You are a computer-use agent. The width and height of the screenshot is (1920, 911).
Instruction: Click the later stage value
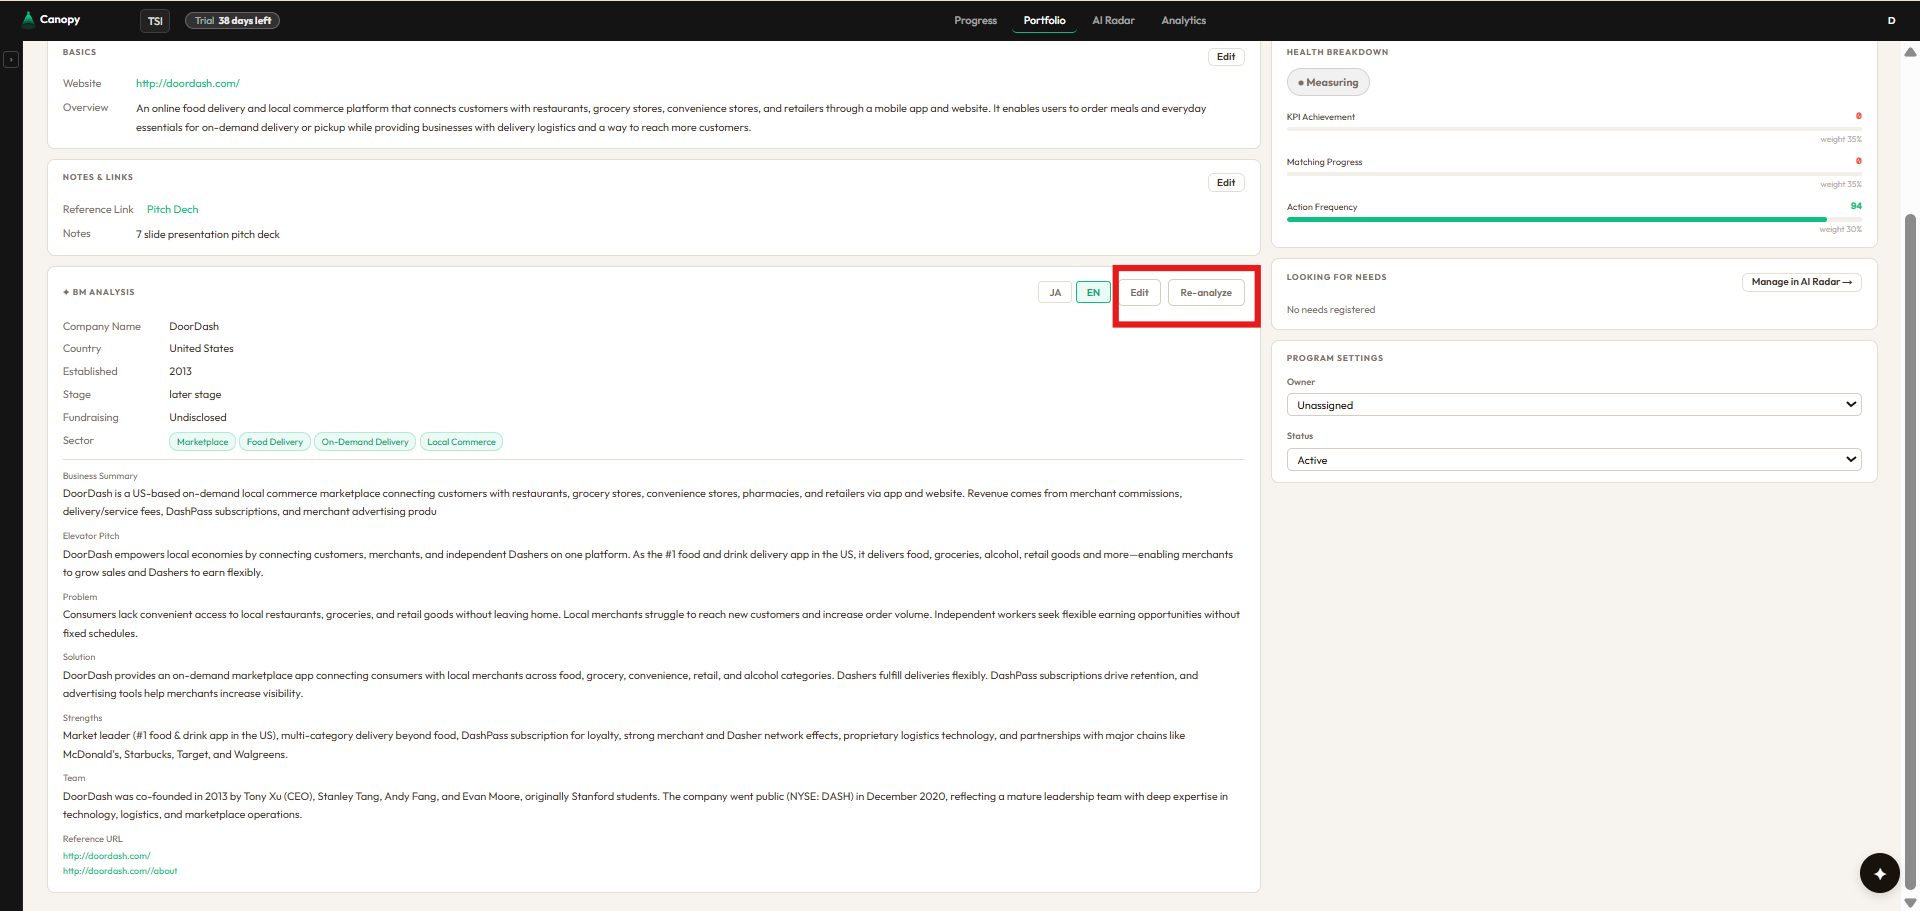[195, 395]
